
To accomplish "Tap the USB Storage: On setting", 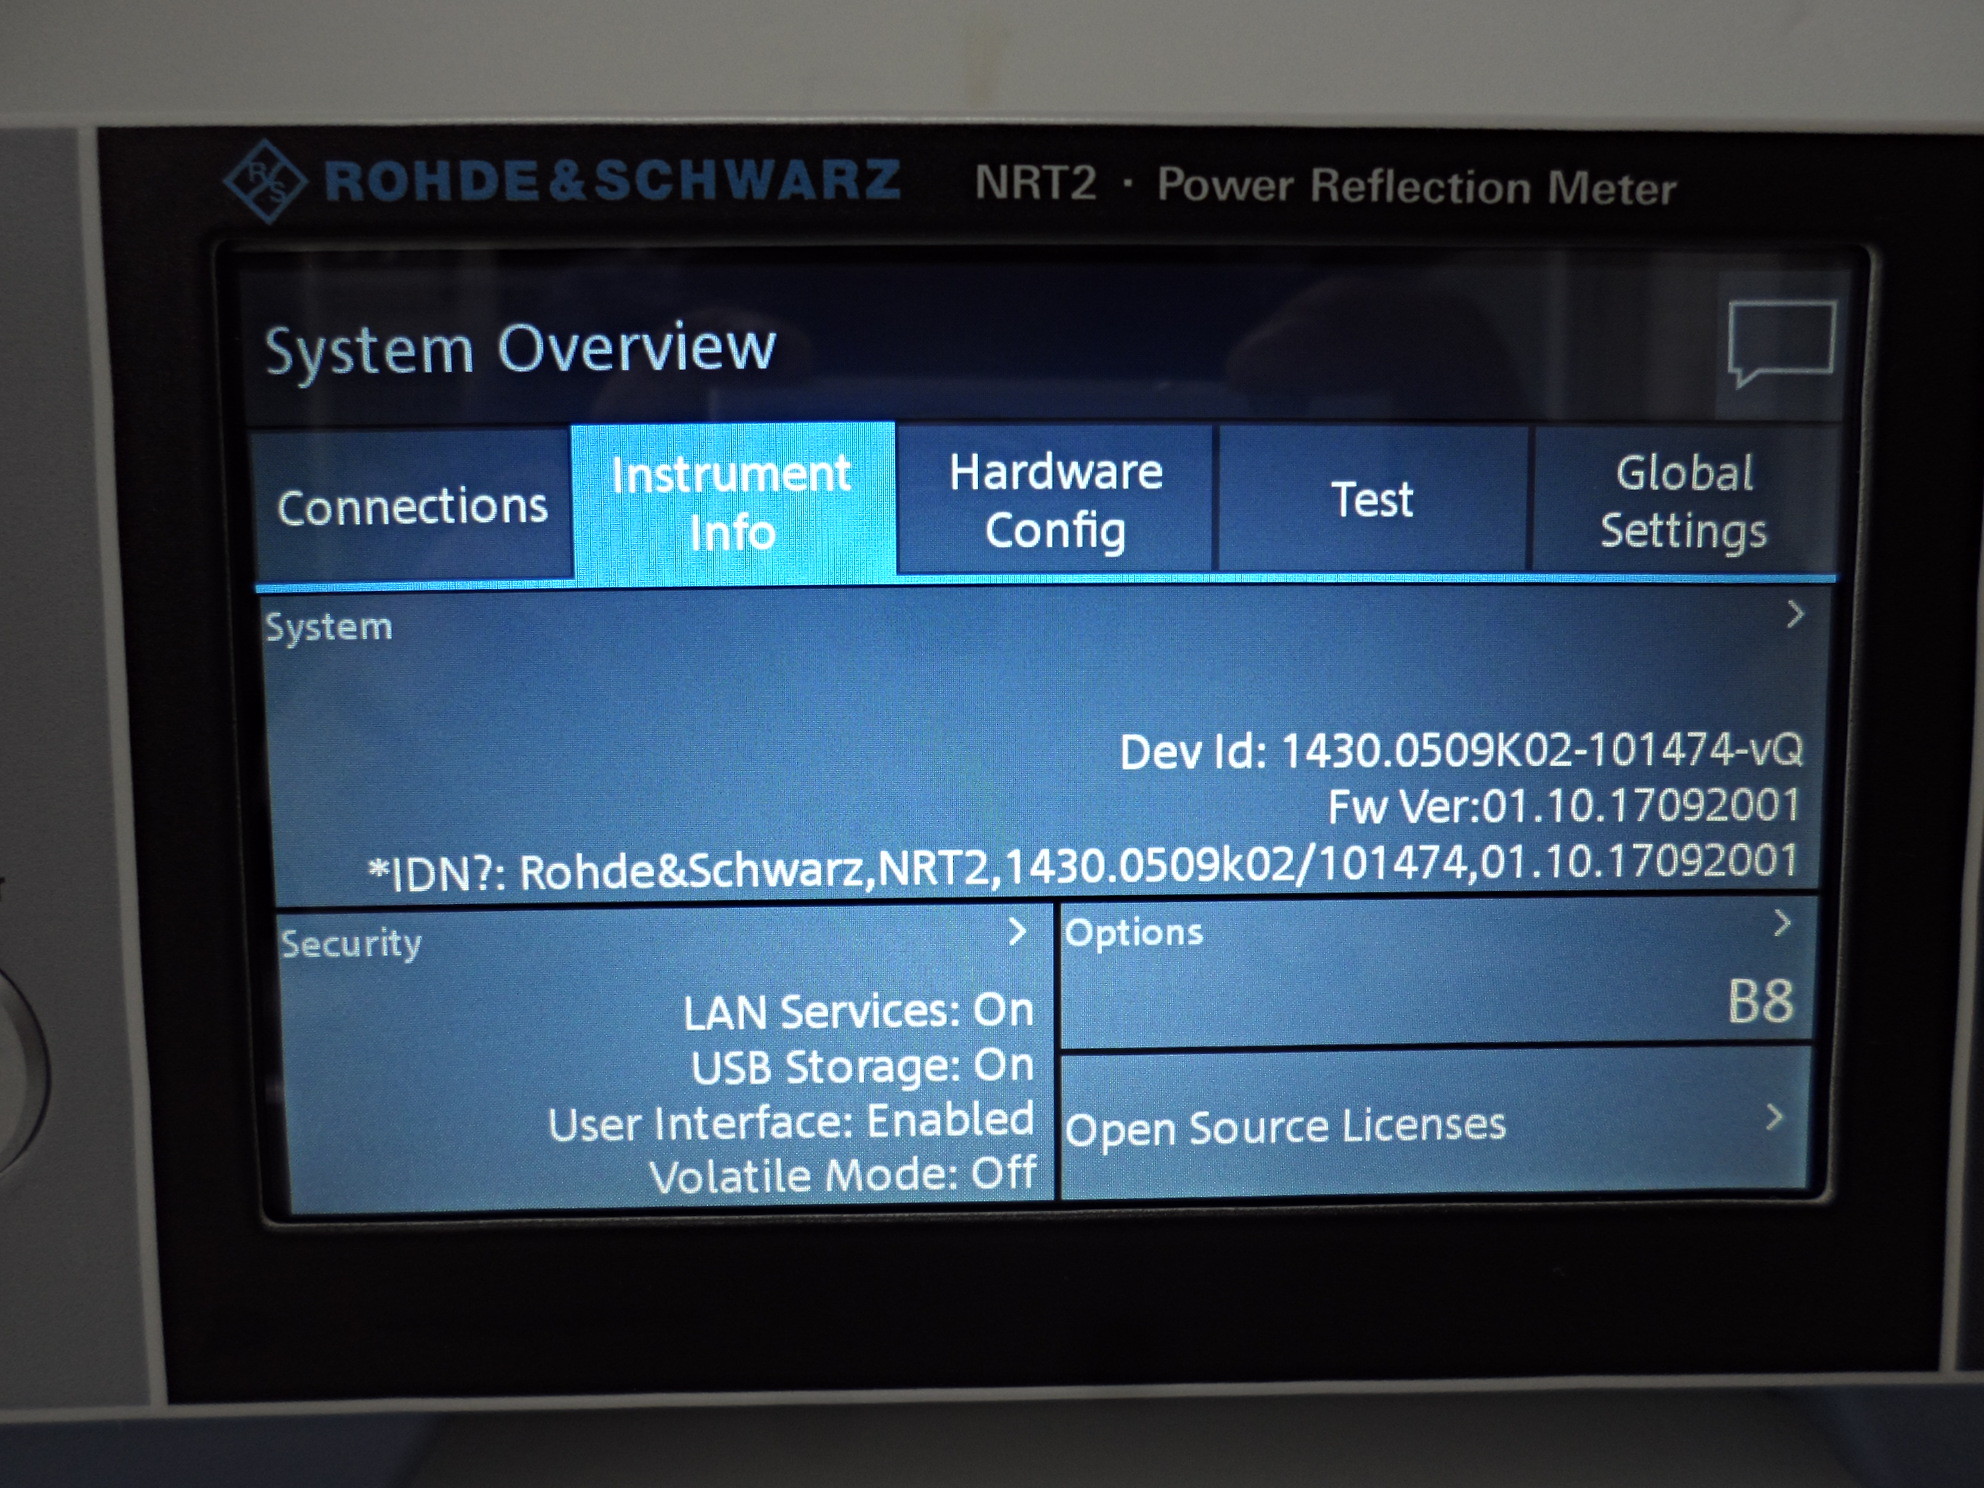I will tap(862, 1066).
